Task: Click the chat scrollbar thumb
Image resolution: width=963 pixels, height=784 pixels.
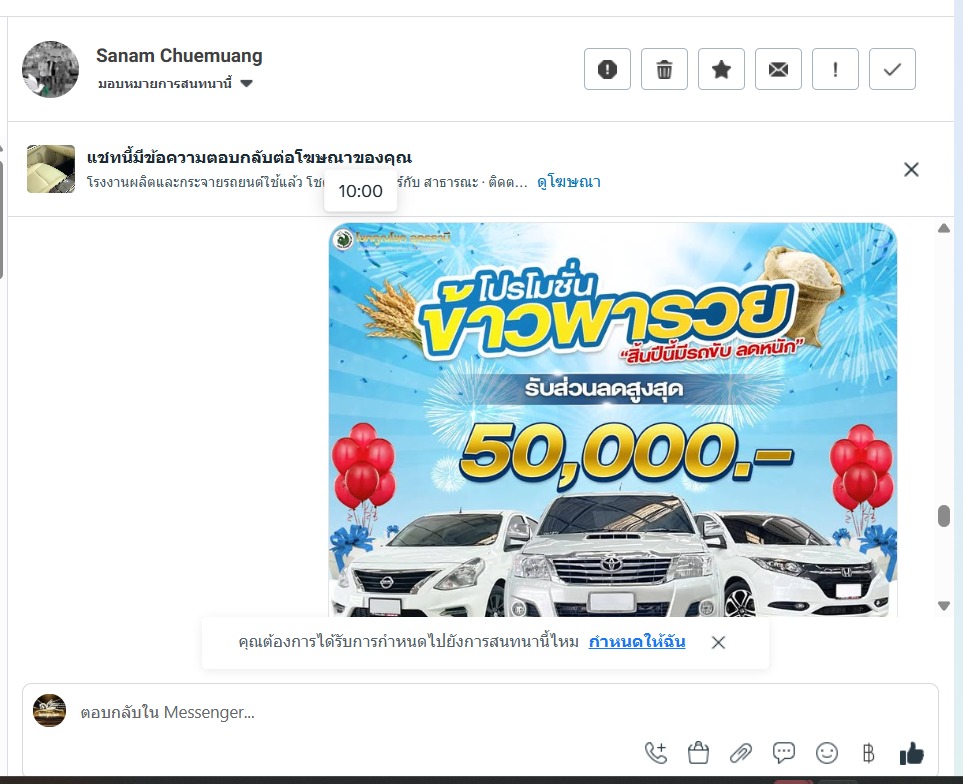Action: click(944, 516)
